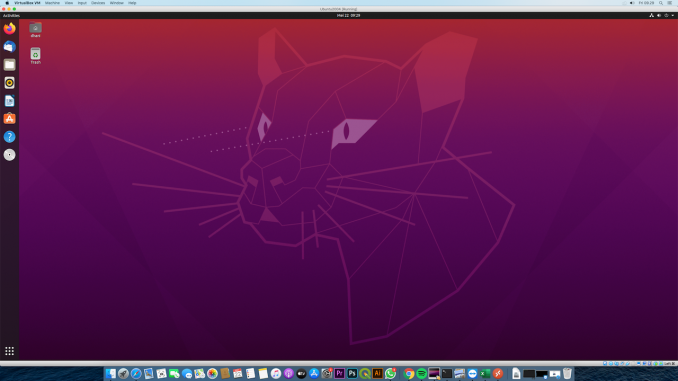Screen dimensions: 678x381
Task: Open Safari in the macOS Dock
Action: point(136,374)
